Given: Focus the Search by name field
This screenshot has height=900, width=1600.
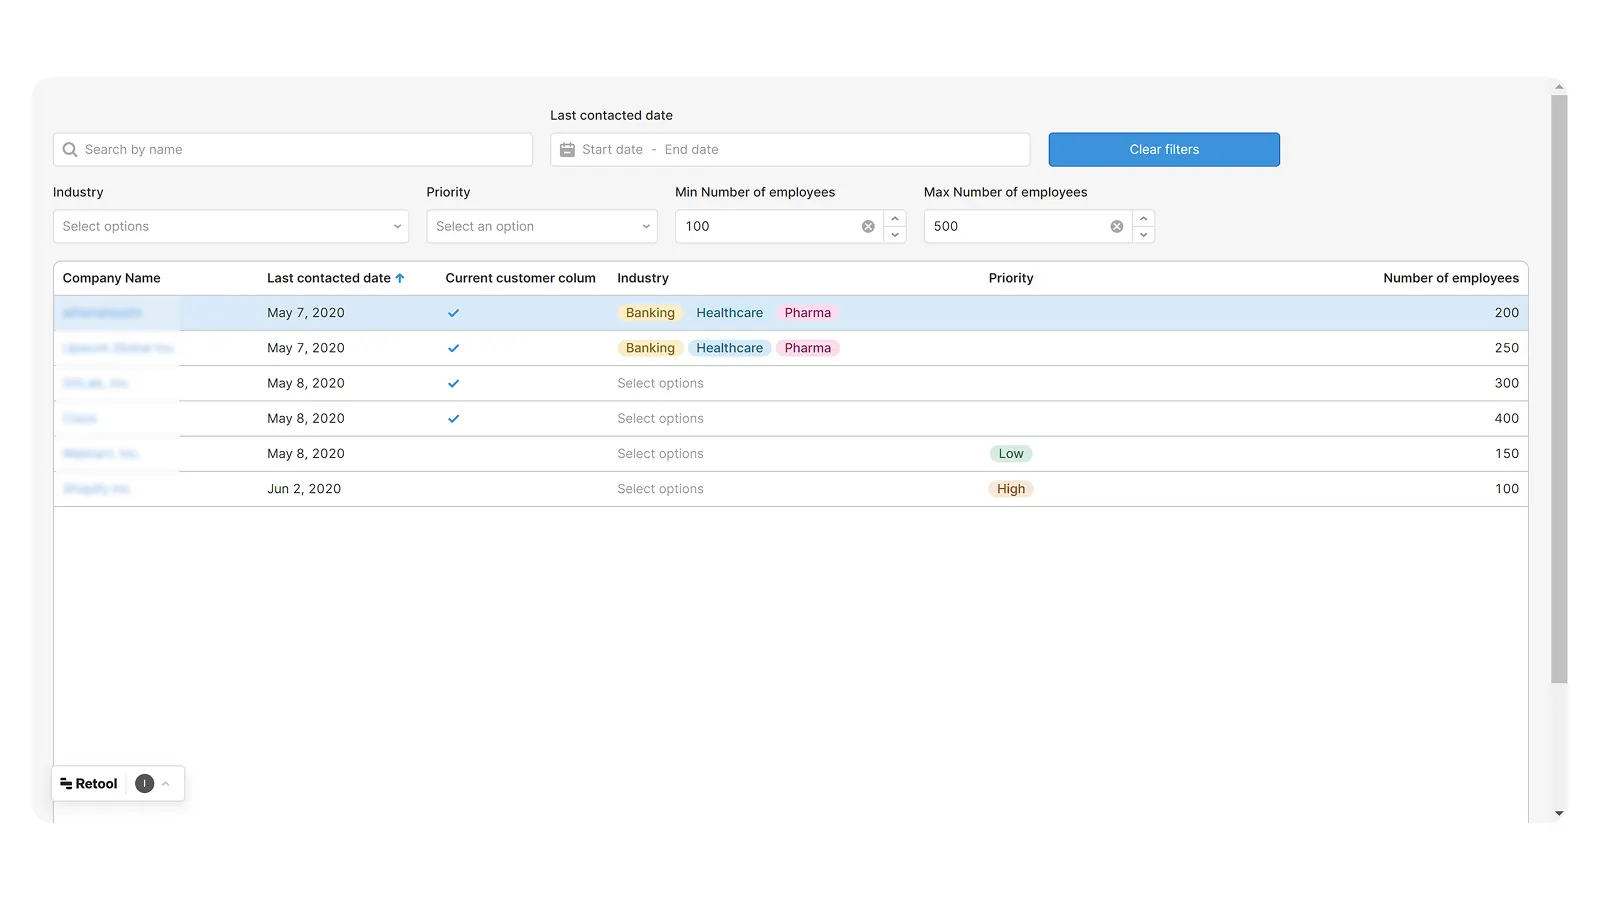Looking at the screenshot, I should (293, 150).
